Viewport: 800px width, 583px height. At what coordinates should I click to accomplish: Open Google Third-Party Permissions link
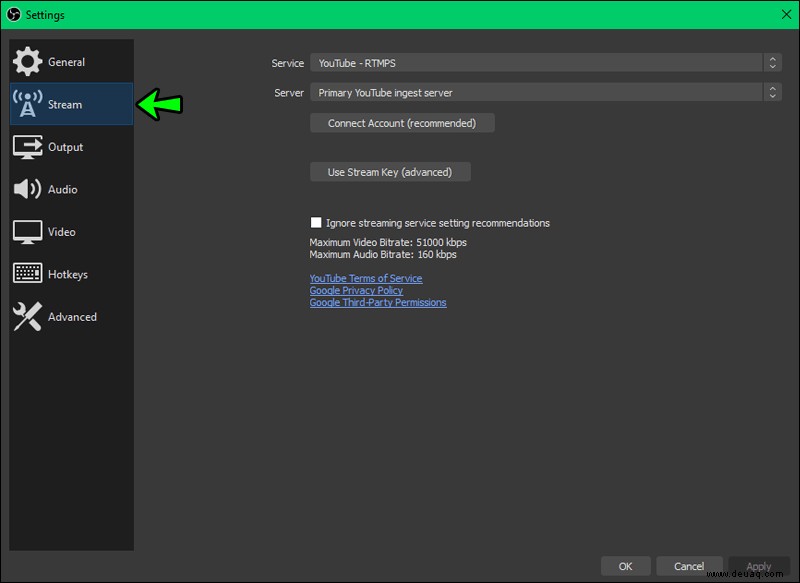[378, 302]
